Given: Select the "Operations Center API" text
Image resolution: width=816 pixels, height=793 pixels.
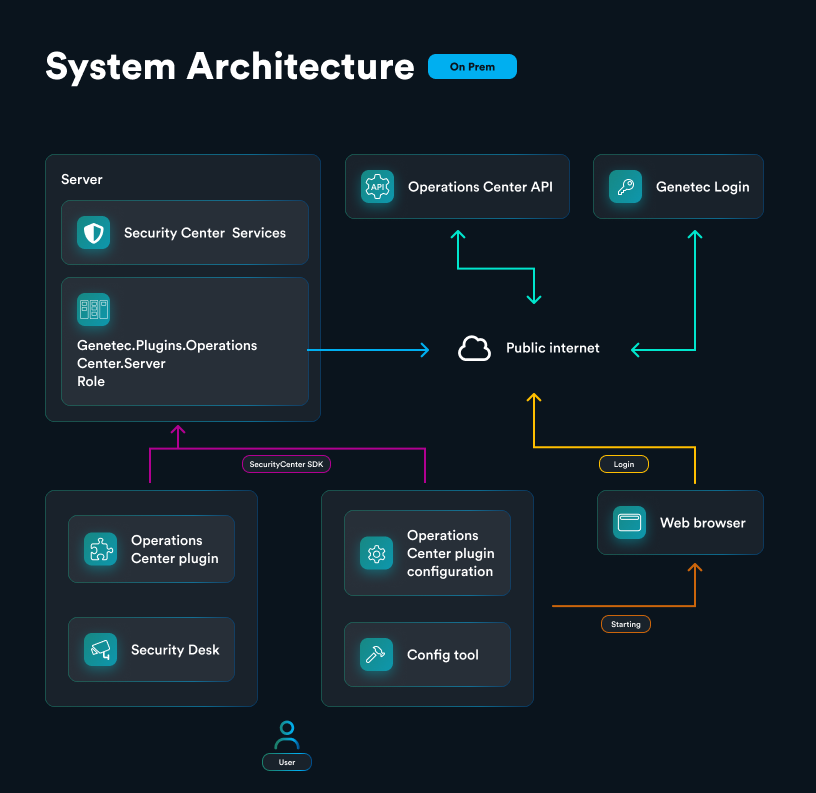Looking at the screenshot, I should pyautogui.click(x=480, y=187).
